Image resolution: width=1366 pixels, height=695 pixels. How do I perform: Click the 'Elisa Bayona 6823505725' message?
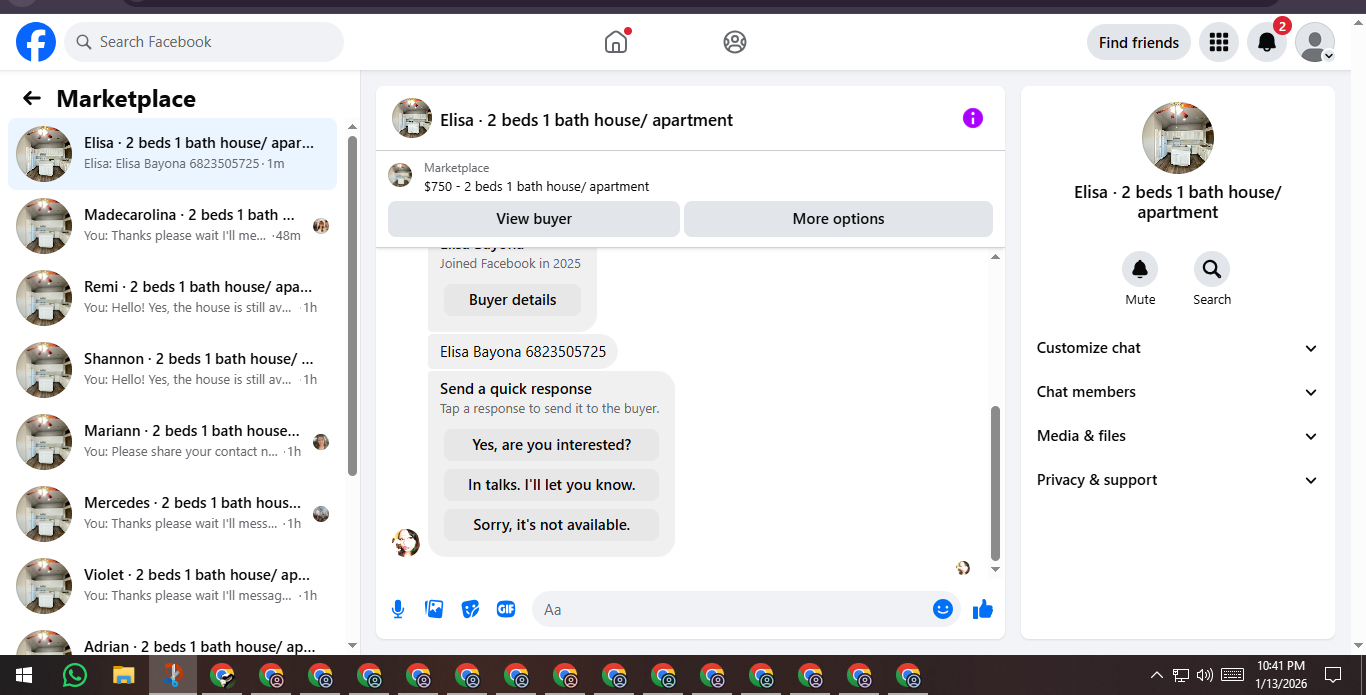point(523,352)
